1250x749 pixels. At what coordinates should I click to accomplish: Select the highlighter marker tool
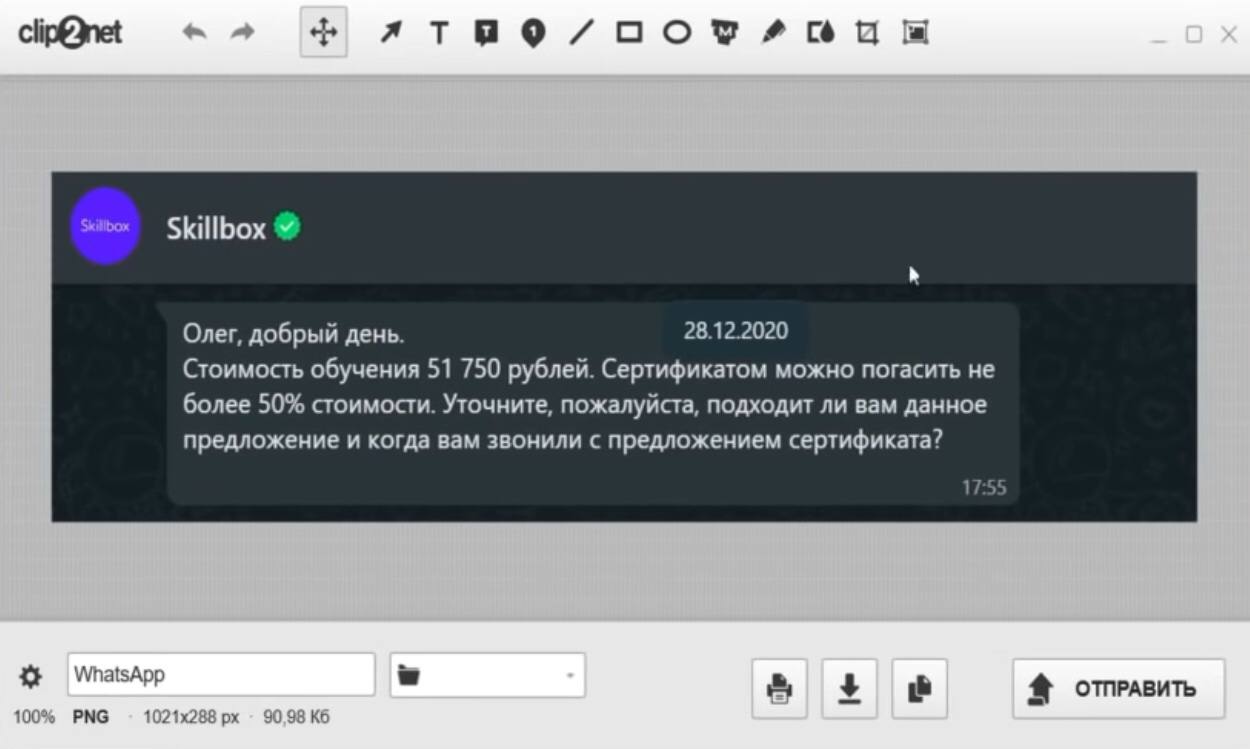coord(772,33)
